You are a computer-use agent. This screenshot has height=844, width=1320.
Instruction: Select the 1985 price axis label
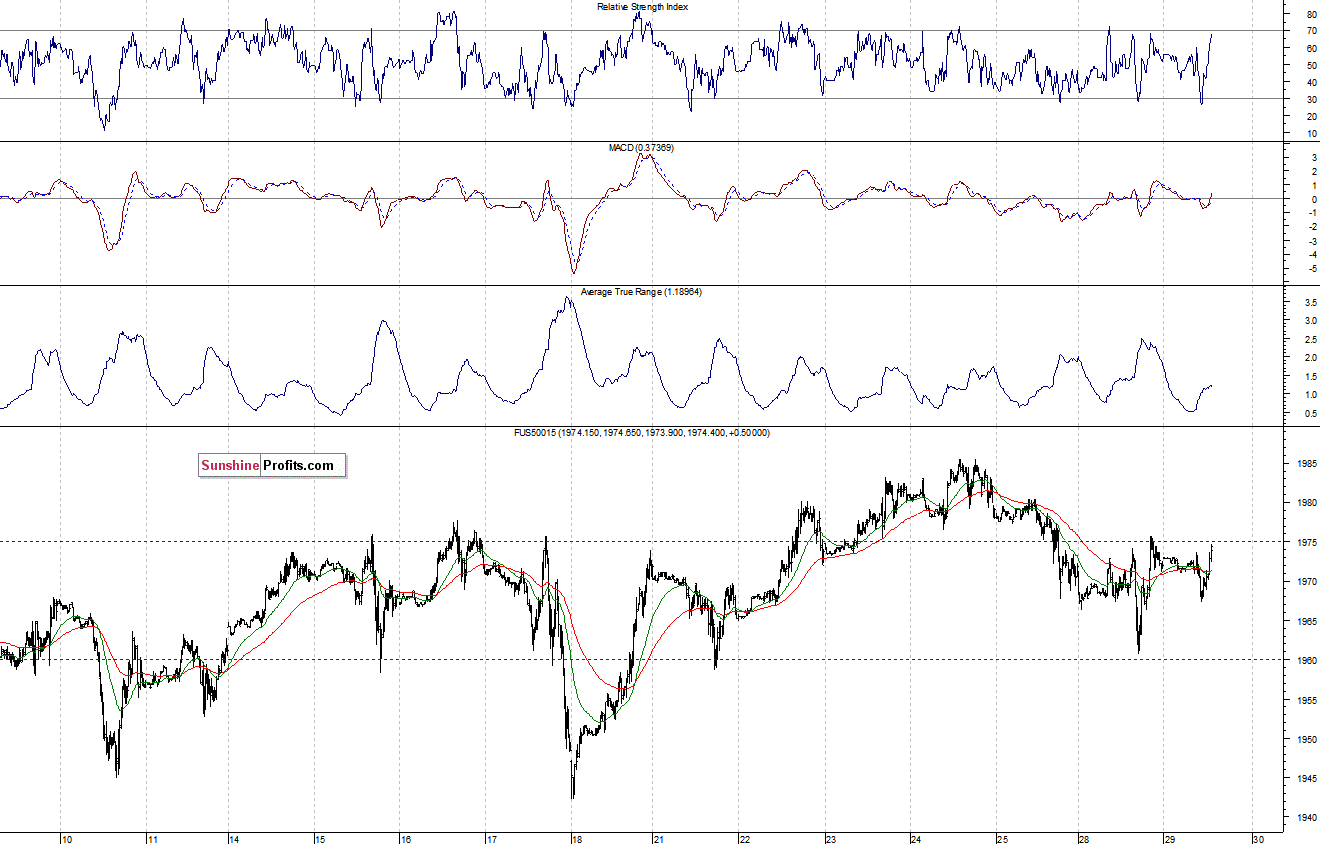click(x=1306, y=464)
